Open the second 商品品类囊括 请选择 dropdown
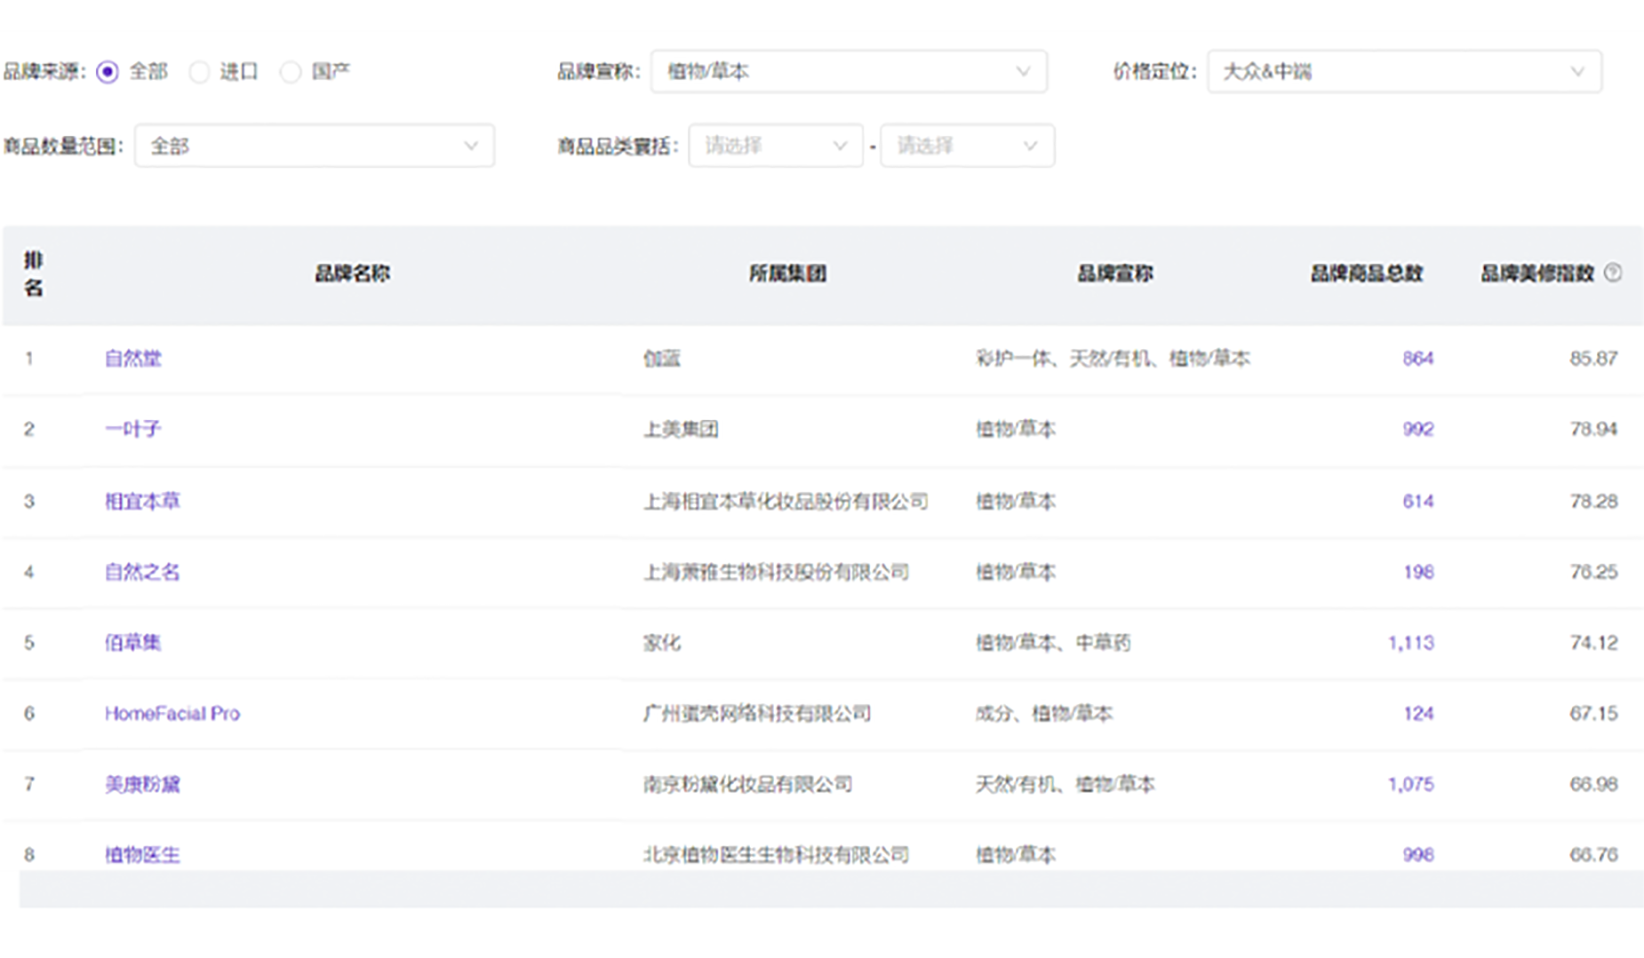Image resolution: width=1644 pixels, height=958 pixels. click(966, 146)
